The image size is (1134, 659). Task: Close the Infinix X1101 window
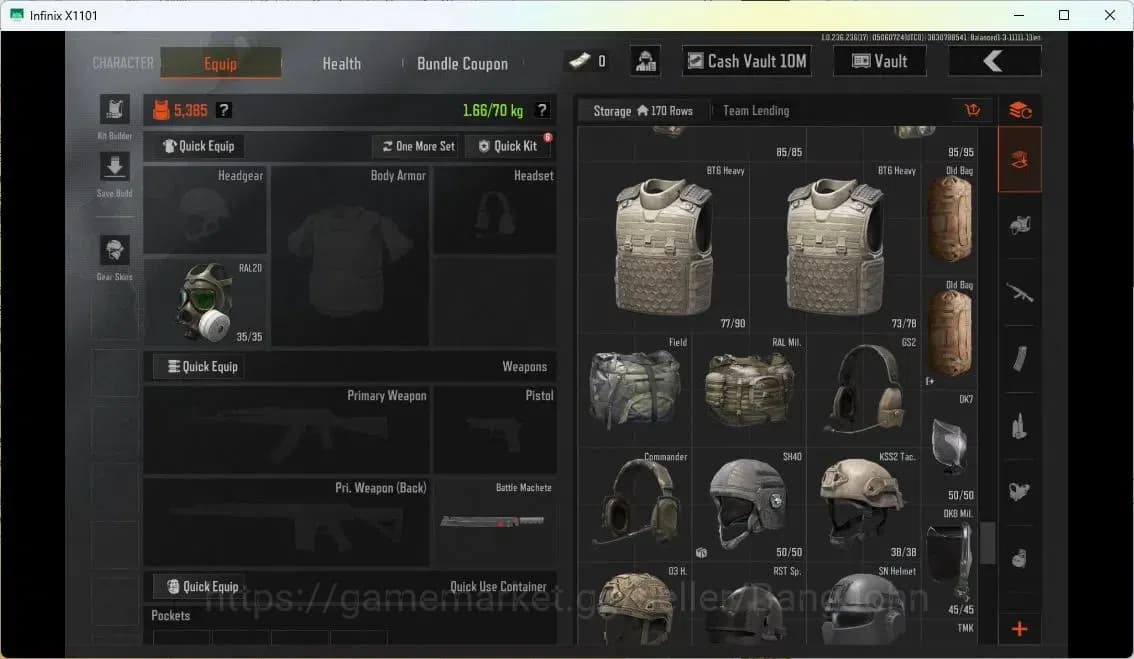pos(1110,15)
